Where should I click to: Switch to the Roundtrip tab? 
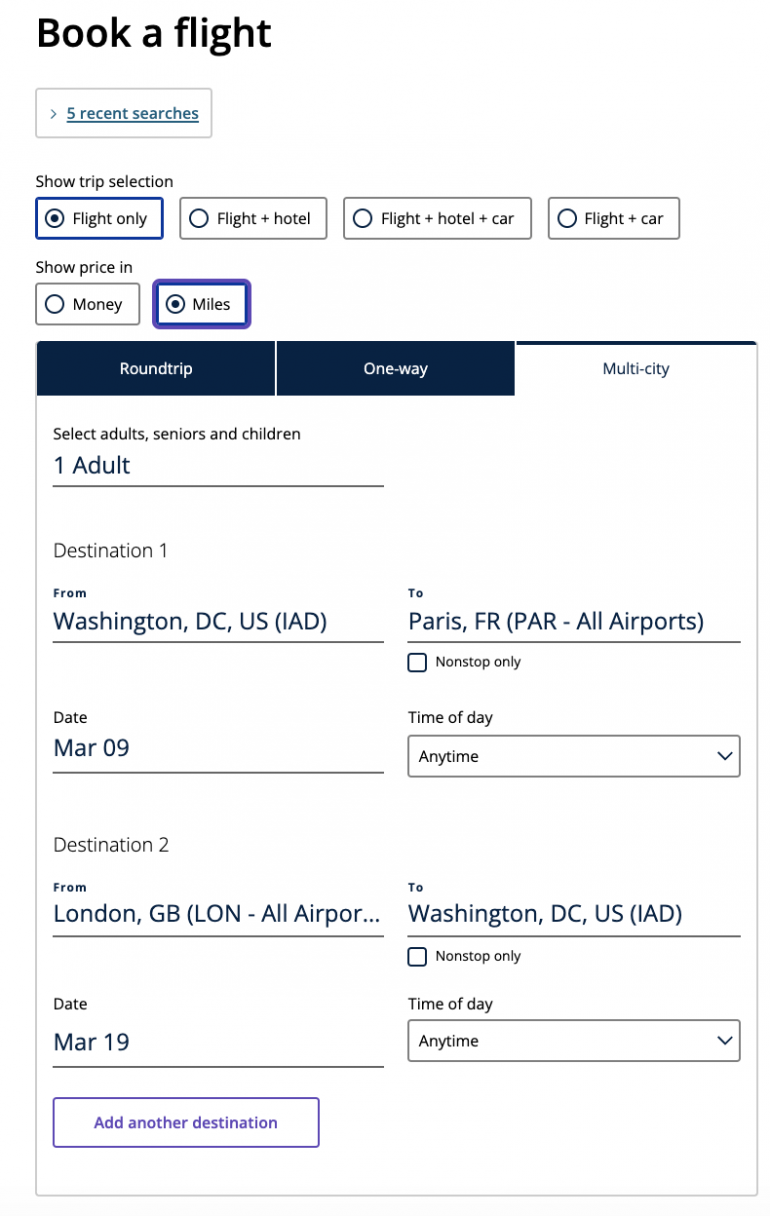(x=156, y=369)
